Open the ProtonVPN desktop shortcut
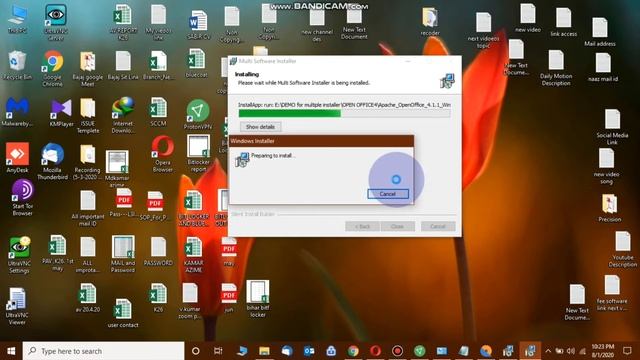Viewport: 640px width, 360px height. (198, 115)
